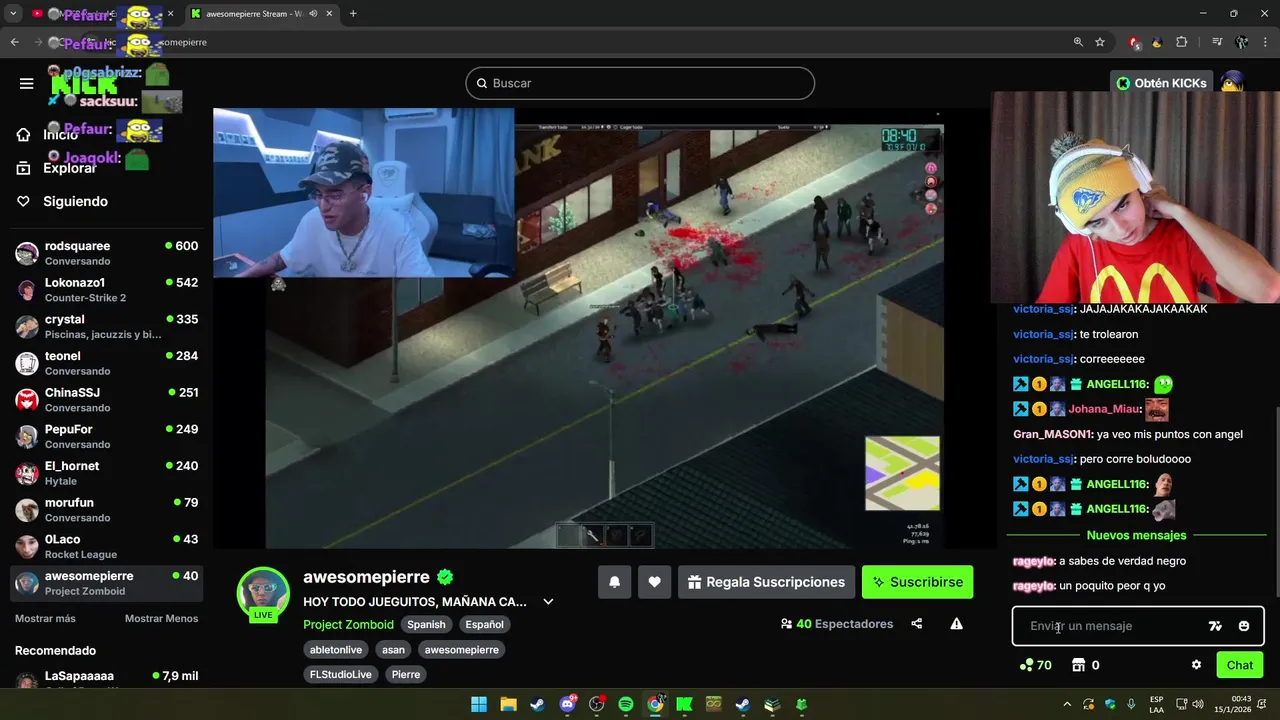Open El_hornet channel in sidebar
1280x720 pixels.
coord(106,473)
